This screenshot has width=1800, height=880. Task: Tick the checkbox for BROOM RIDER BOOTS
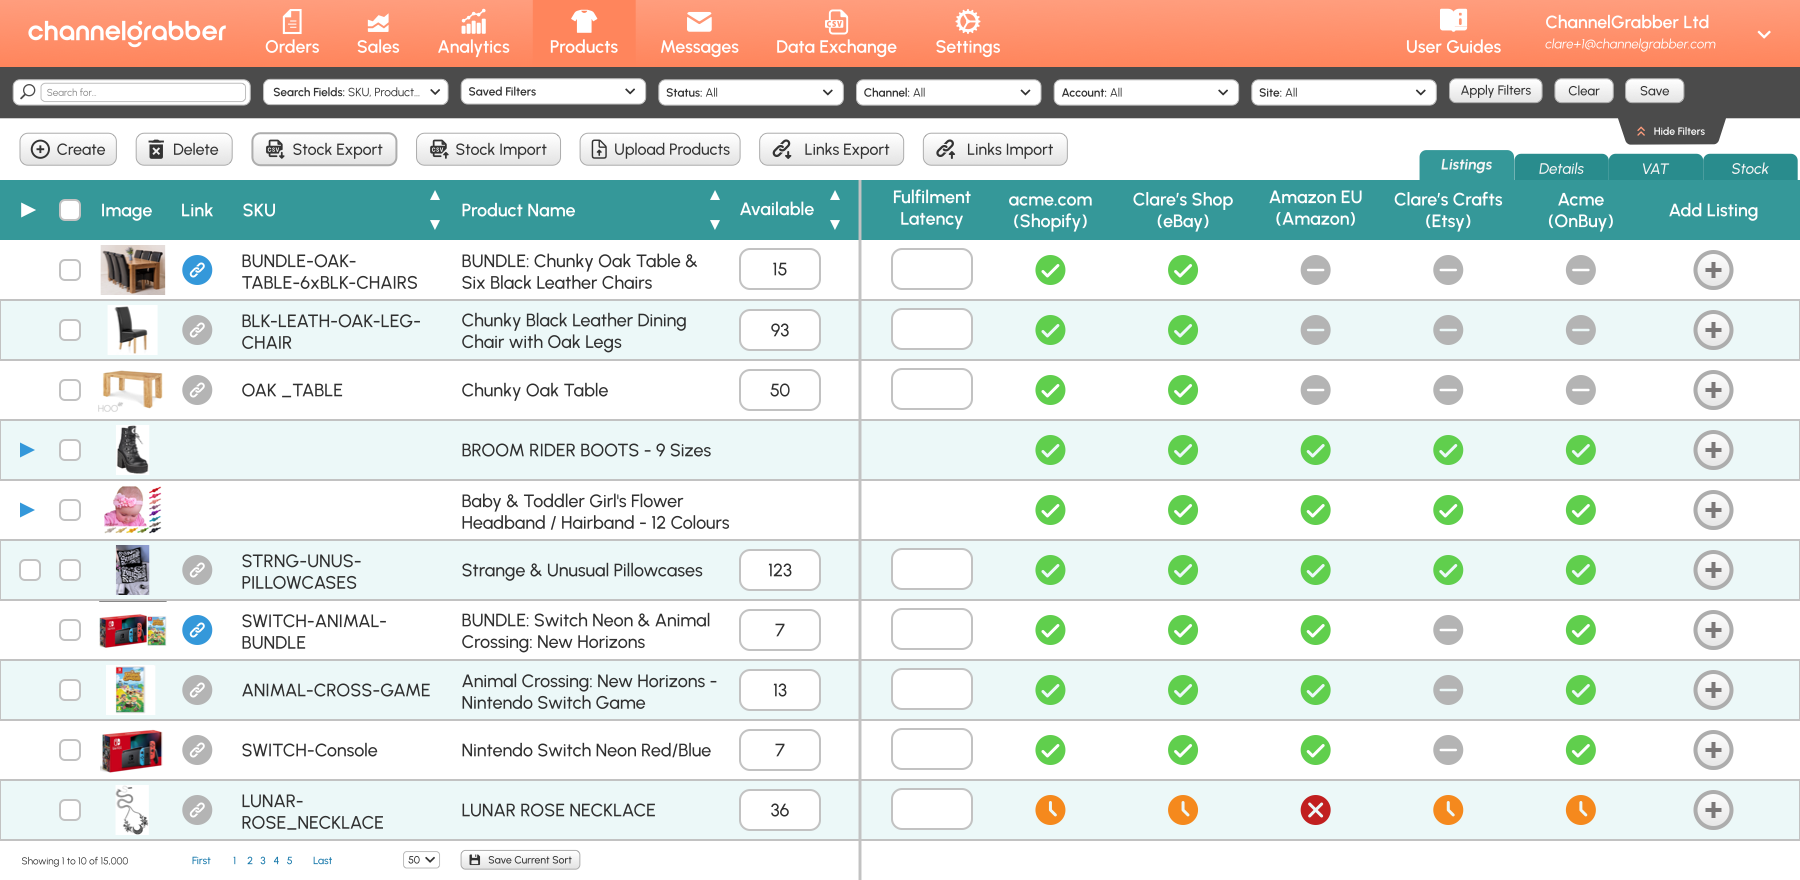[70, 450]
